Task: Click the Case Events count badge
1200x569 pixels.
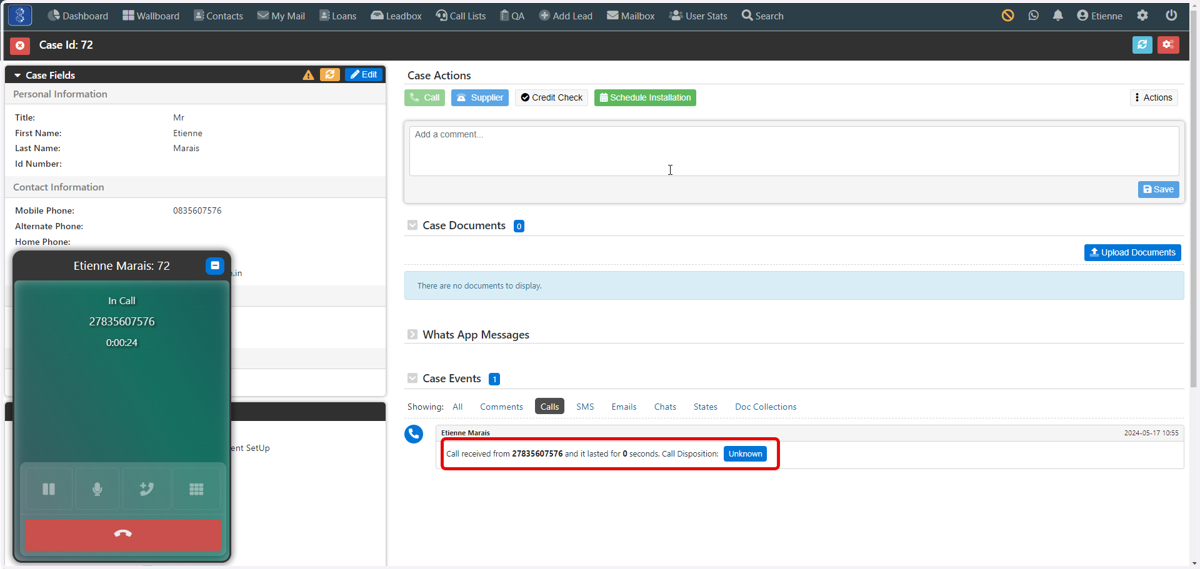Action: click(x=494, y=379)
